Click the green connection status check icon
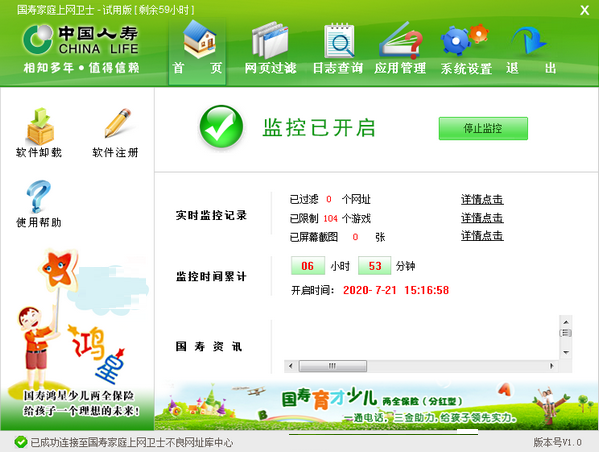Screen dimensions: 599x452 coord(21,442)
